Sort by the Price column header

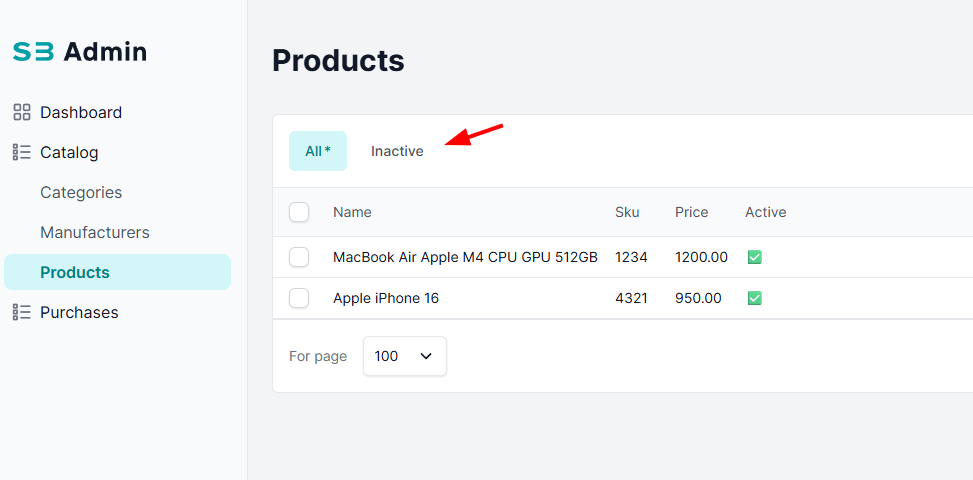tap(691, 212)
